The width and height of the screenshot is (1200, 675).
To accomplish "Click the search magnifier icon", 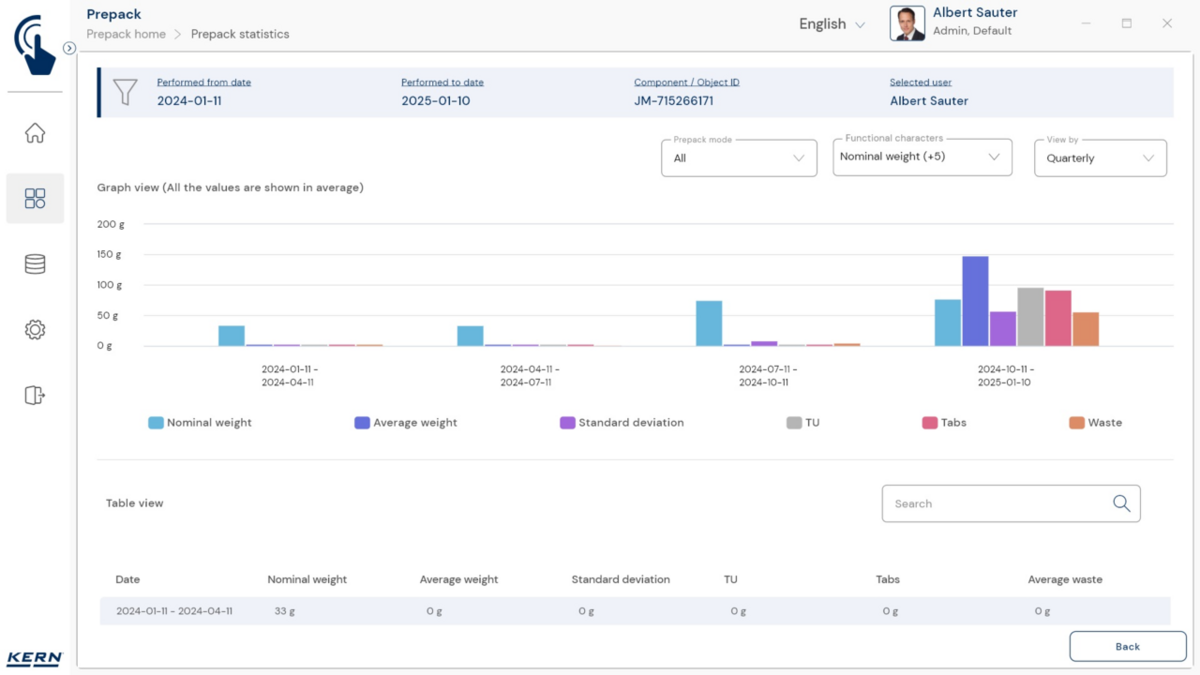I will [x=1121, y=504].
